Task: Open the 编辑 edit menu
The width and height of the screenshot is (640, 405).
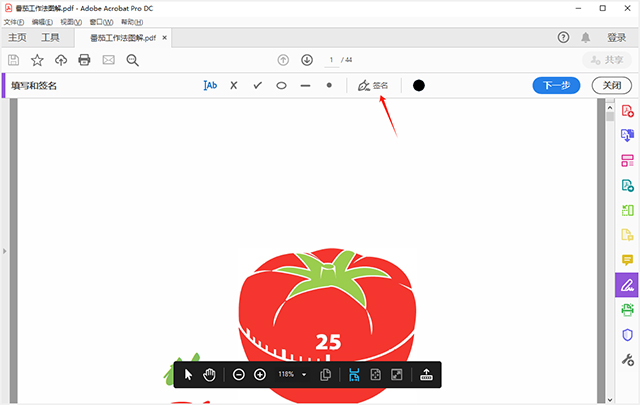Action: [x=42, y=22]
